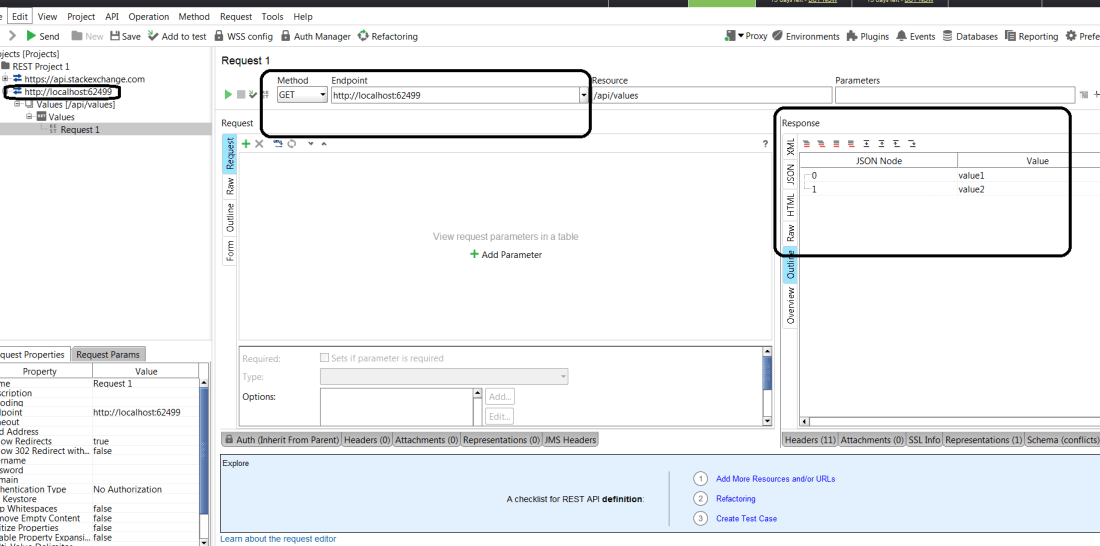Click green plus icon in Request toolbar
Screen dimensions: 1100x546
(246, 144)
